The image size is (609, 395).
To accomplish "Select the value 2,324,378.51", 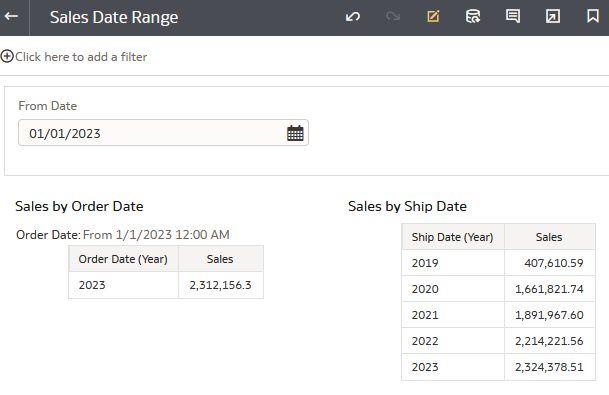I will coord(549,367).
